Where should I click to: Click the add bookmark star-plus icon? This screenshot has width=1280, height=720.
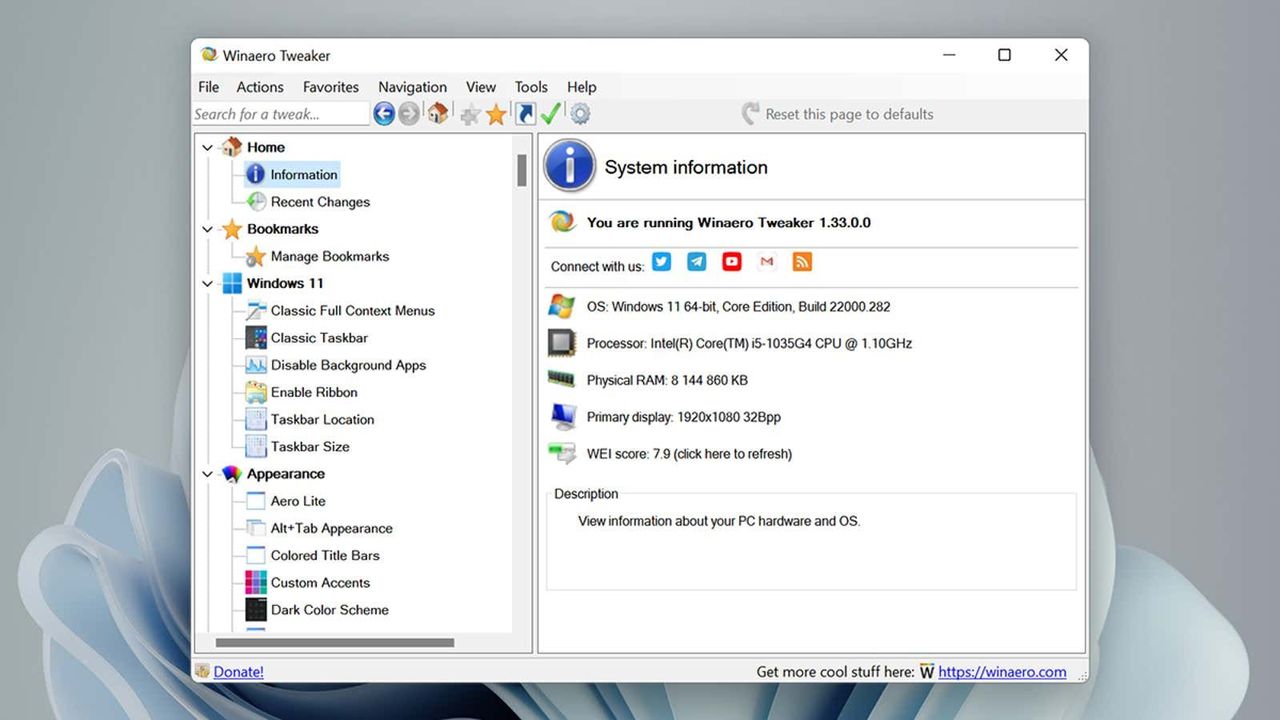tap(470, 115)
